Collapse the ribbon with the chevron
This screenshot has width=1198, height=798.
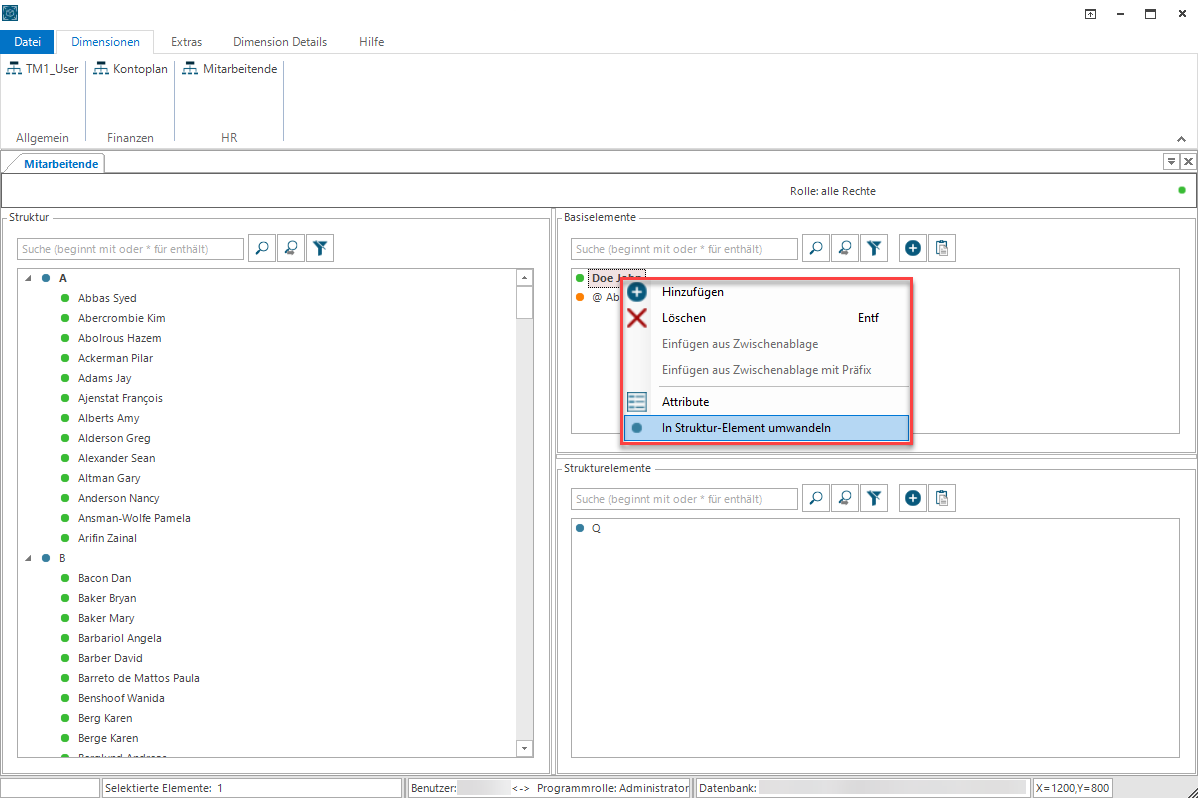[x=1181, y=139]
